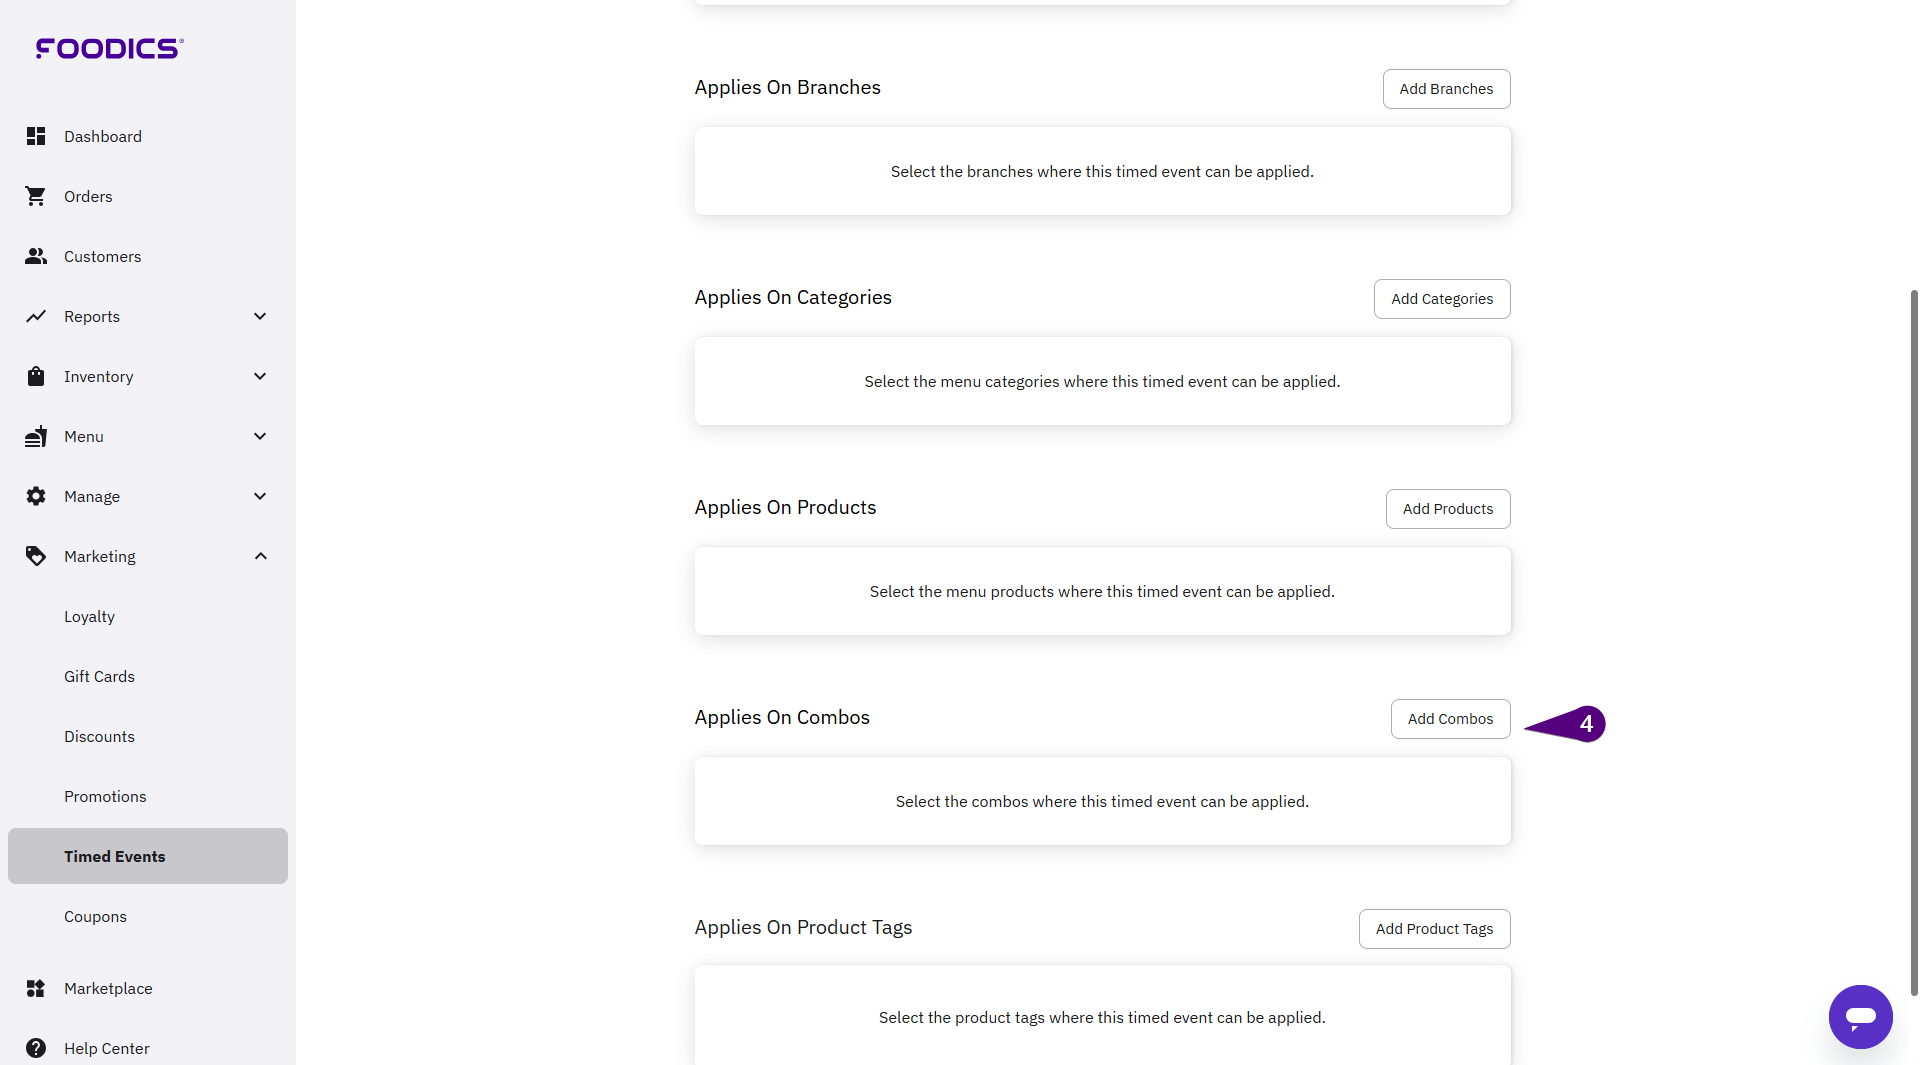Image resolution: width=1920 pixels, height=1065 pixels.
Task: Click the Foodics logo
Action: point(109,48)
